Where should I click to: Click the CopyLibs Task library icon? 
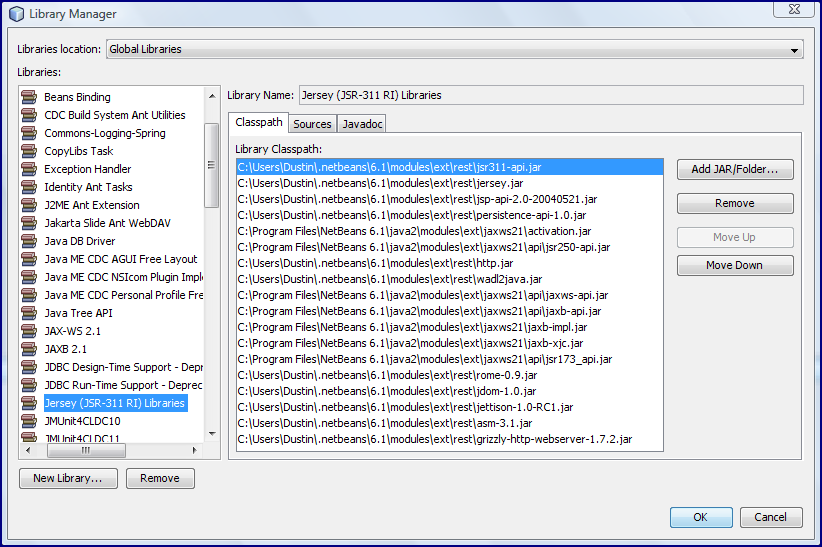pyautogui.click(x=29, y=151)
